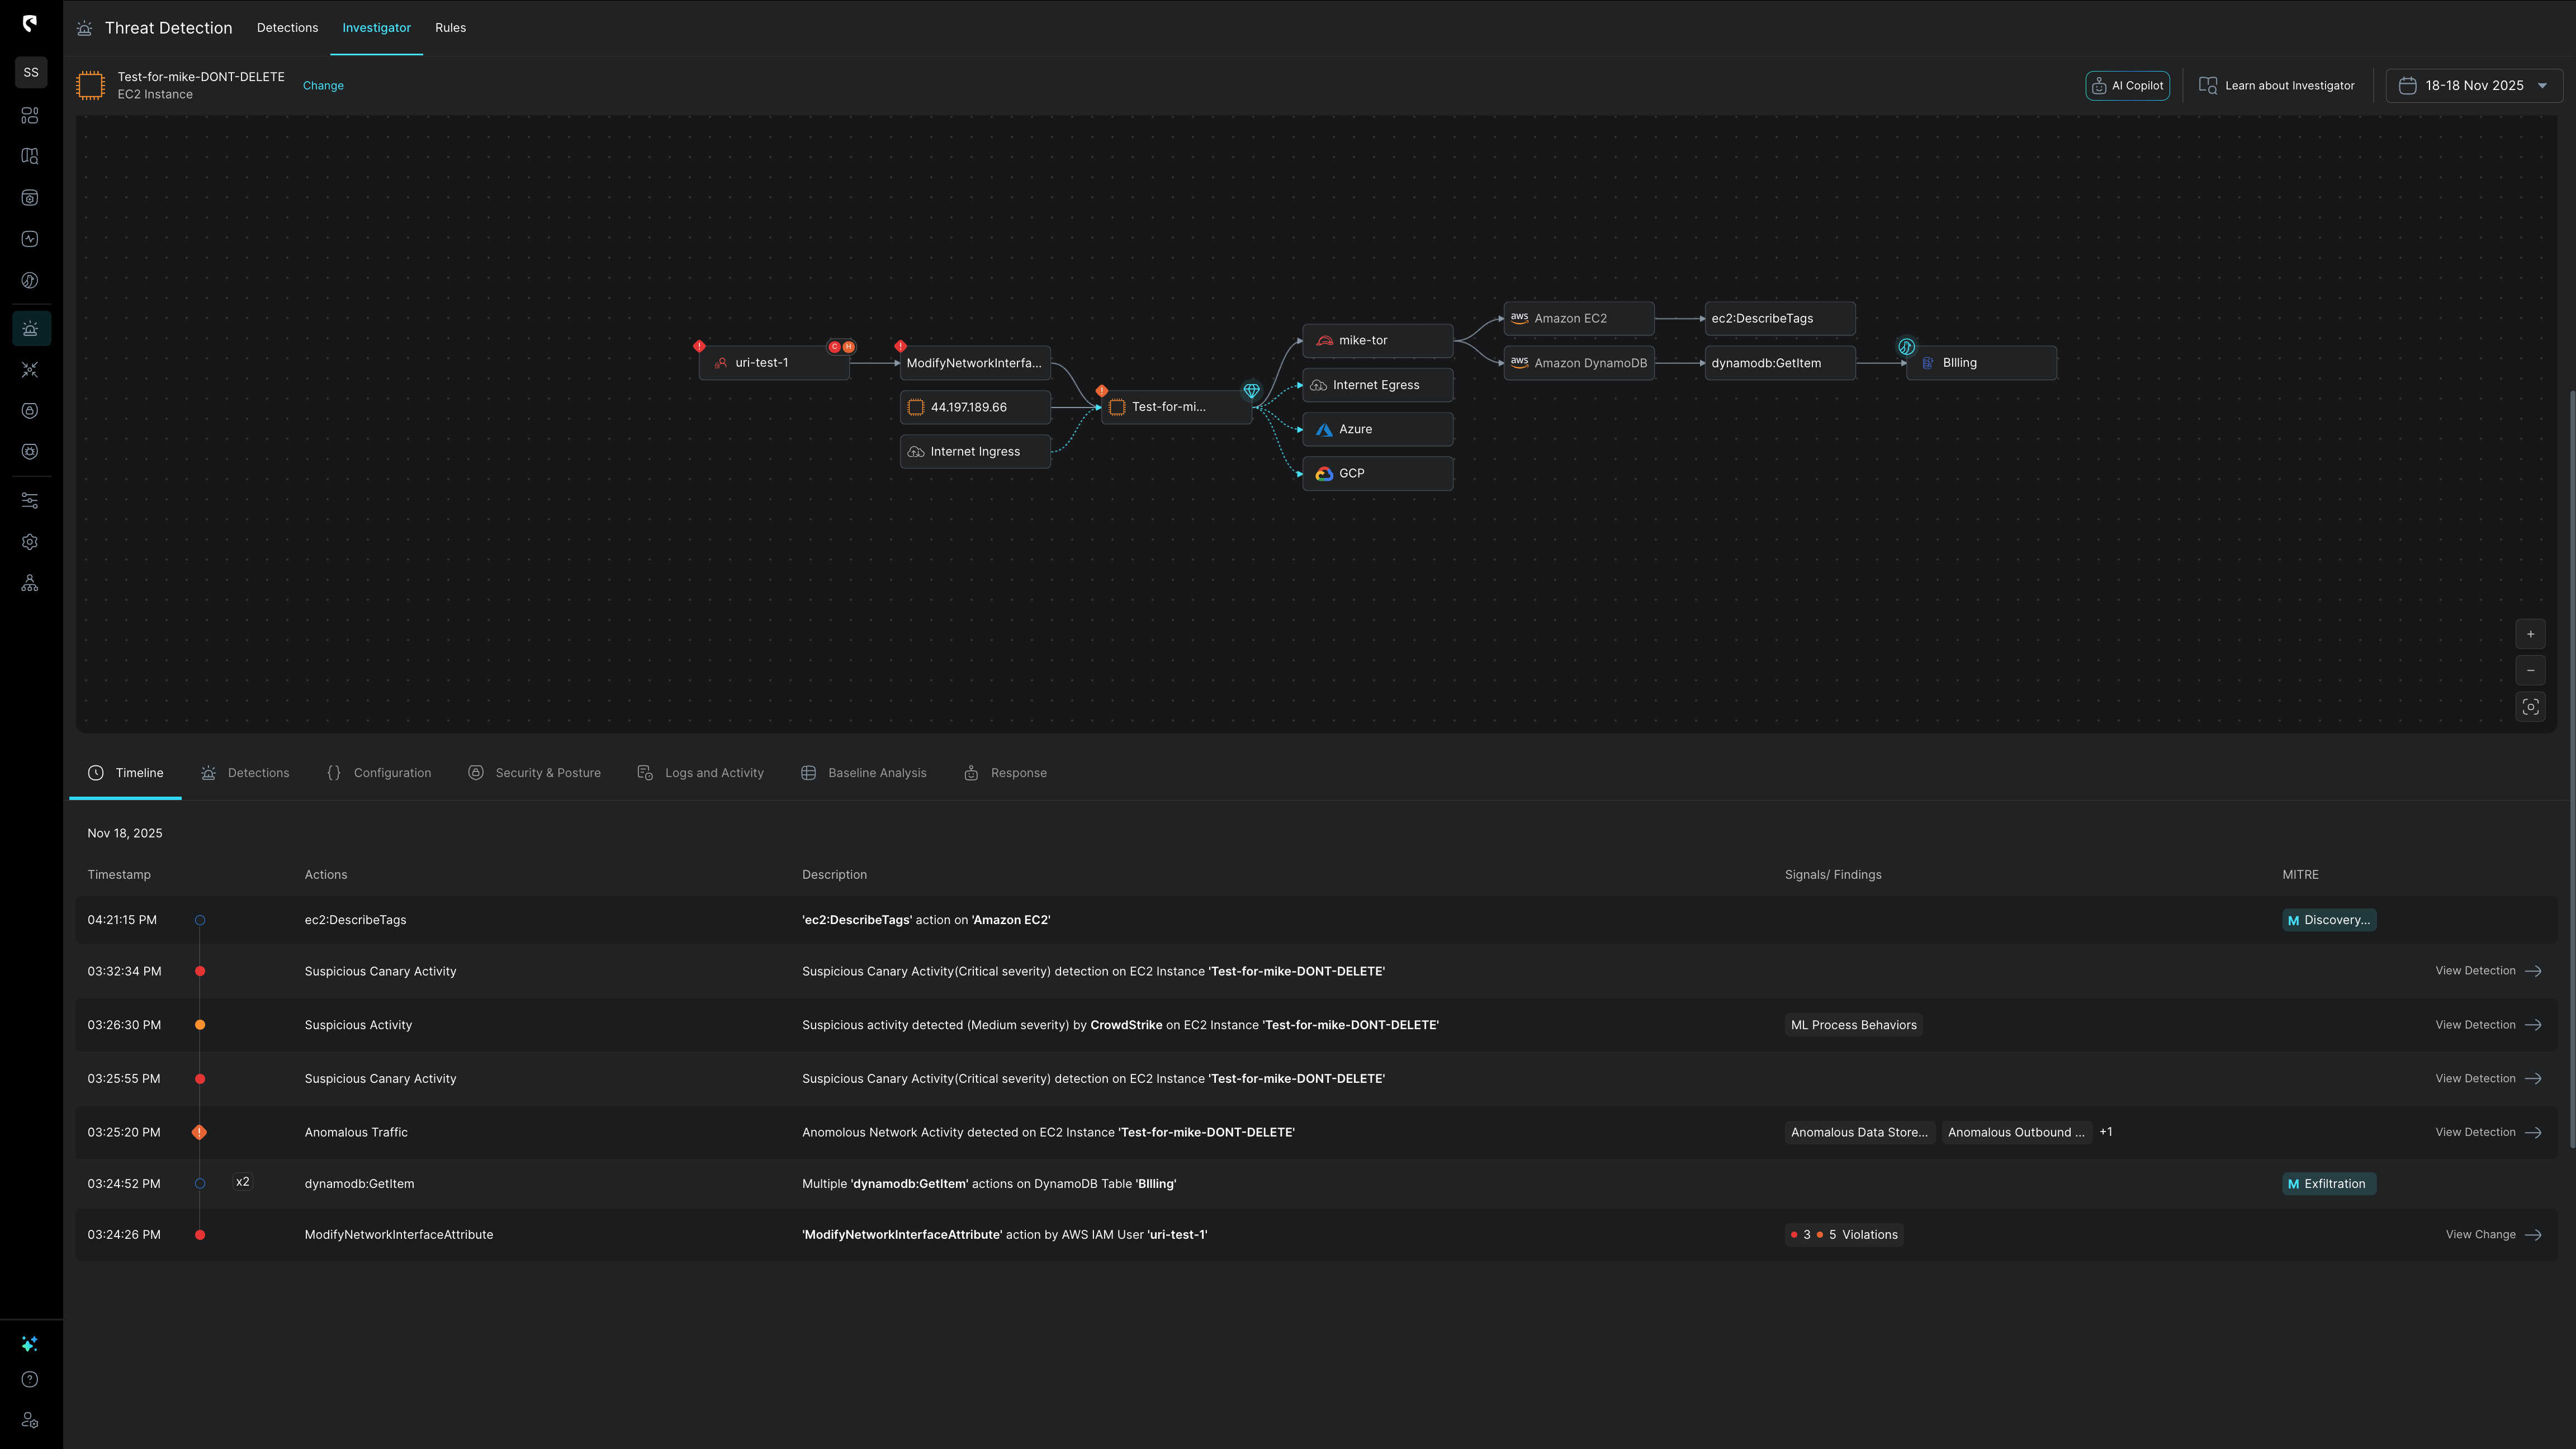The image size is (2576, 1449).
Task: Click the red alert badge on uri-test-1 node
Action: pos(699,346)
